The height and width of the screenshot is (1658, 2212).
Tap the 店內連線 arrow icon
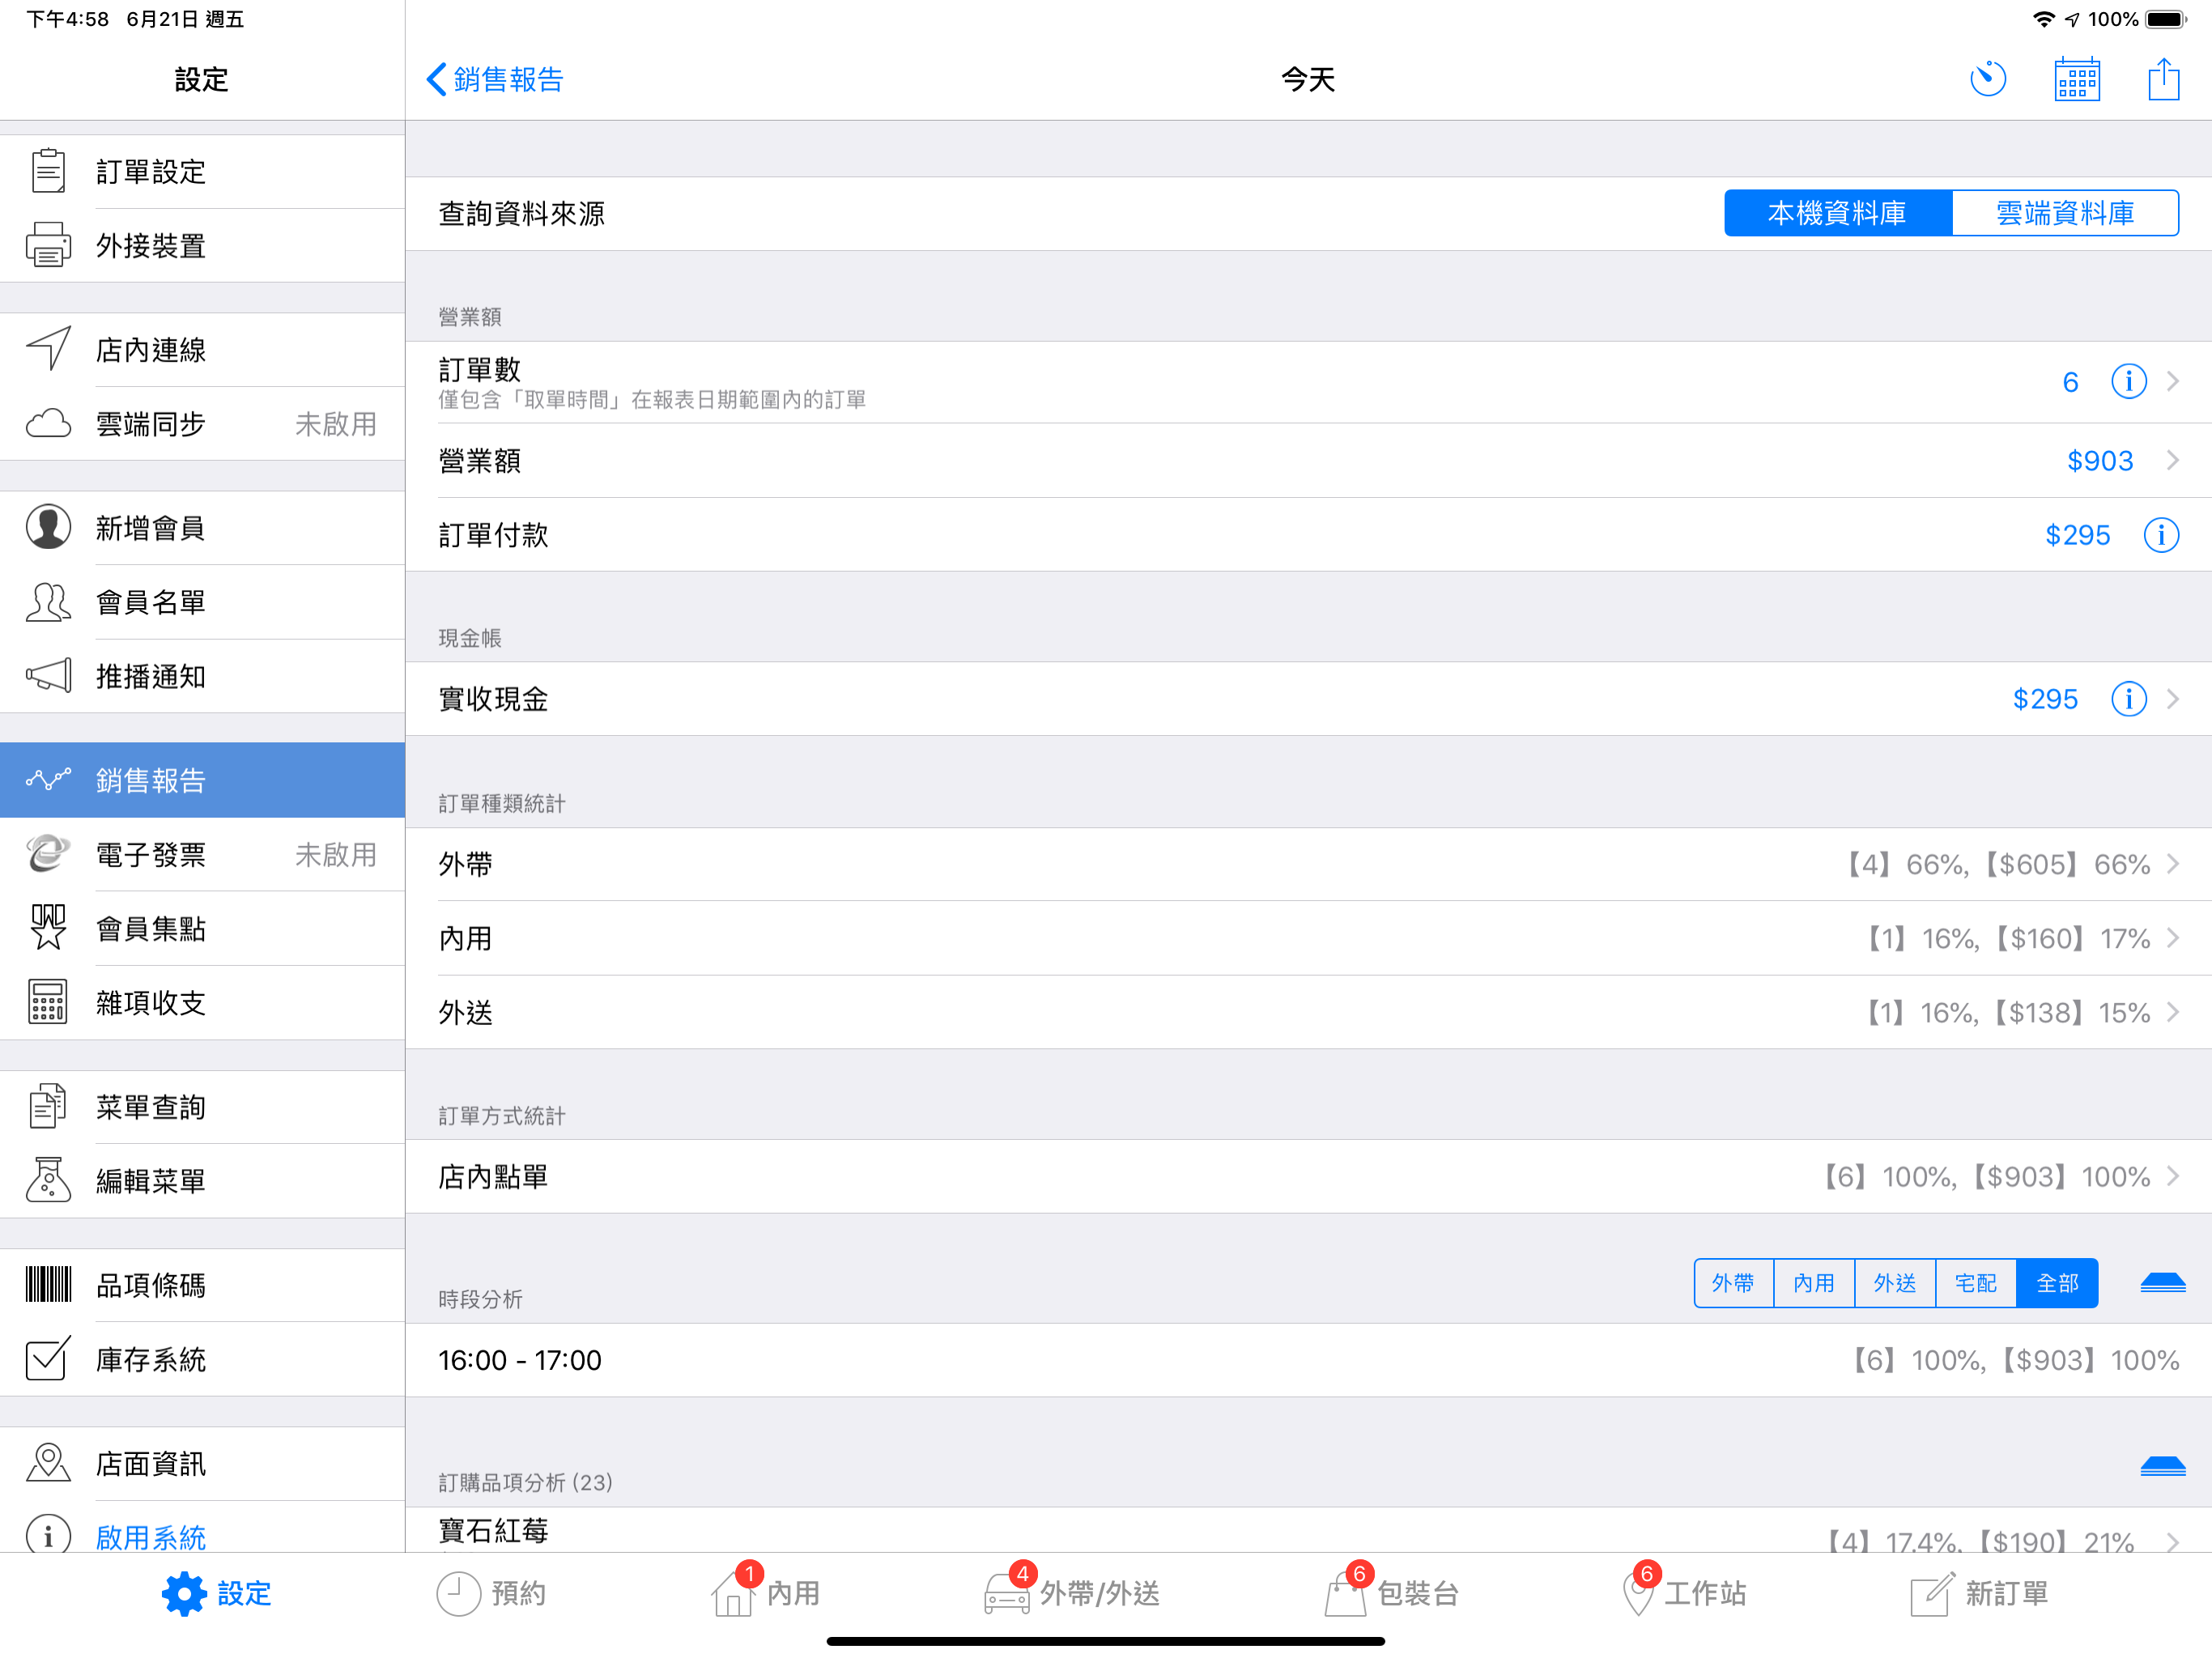[48, 349]
